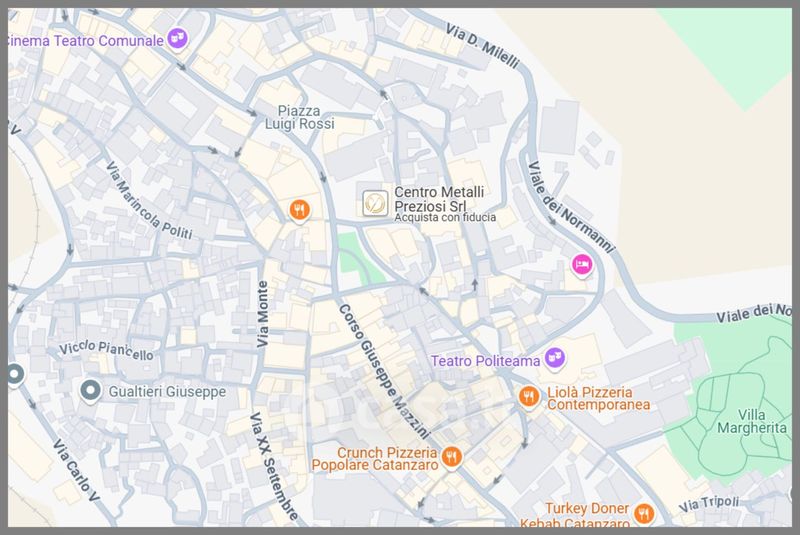Select the Gualtieri Giuseppe location marker
The height and width of the screenshot is (535, 800).
(x=91, y=391)
